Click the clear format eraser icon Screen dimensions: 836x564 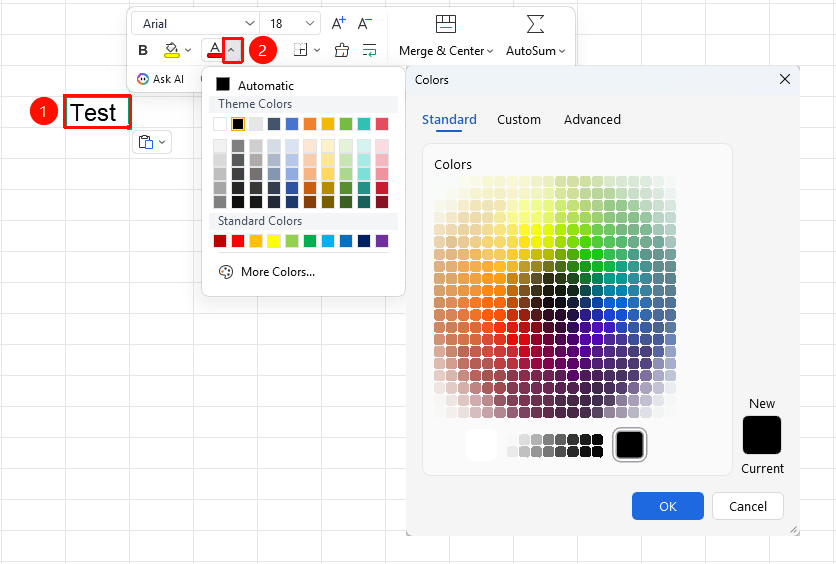[342, 50]
